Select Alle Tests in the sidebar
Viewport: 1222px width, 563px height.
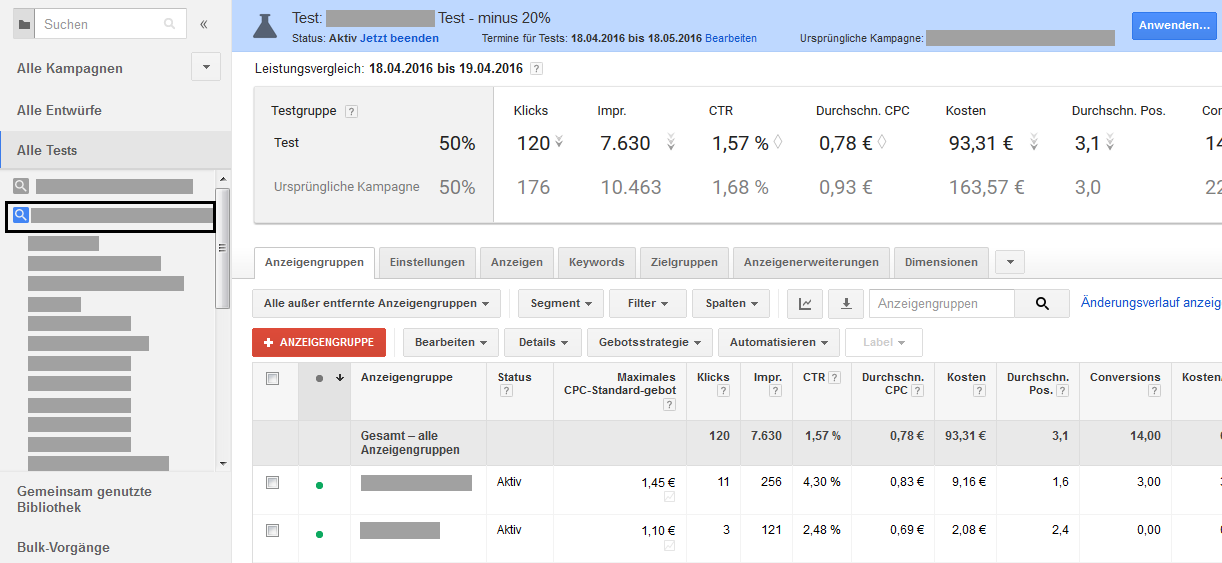tap(47, 150)
